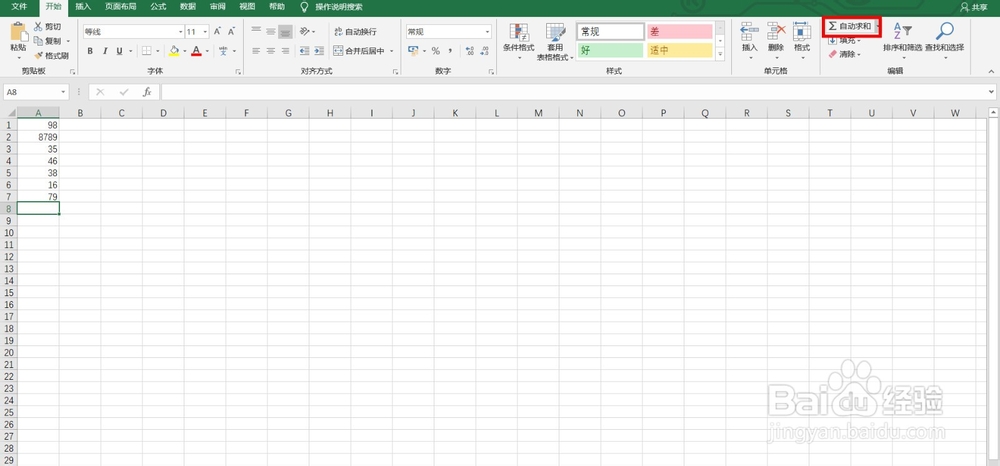The width and height of the screenshot is (1000, 466).
Task: Click the Paste (粘贴) clipboard icon
Action: click(x=18, y=33)
